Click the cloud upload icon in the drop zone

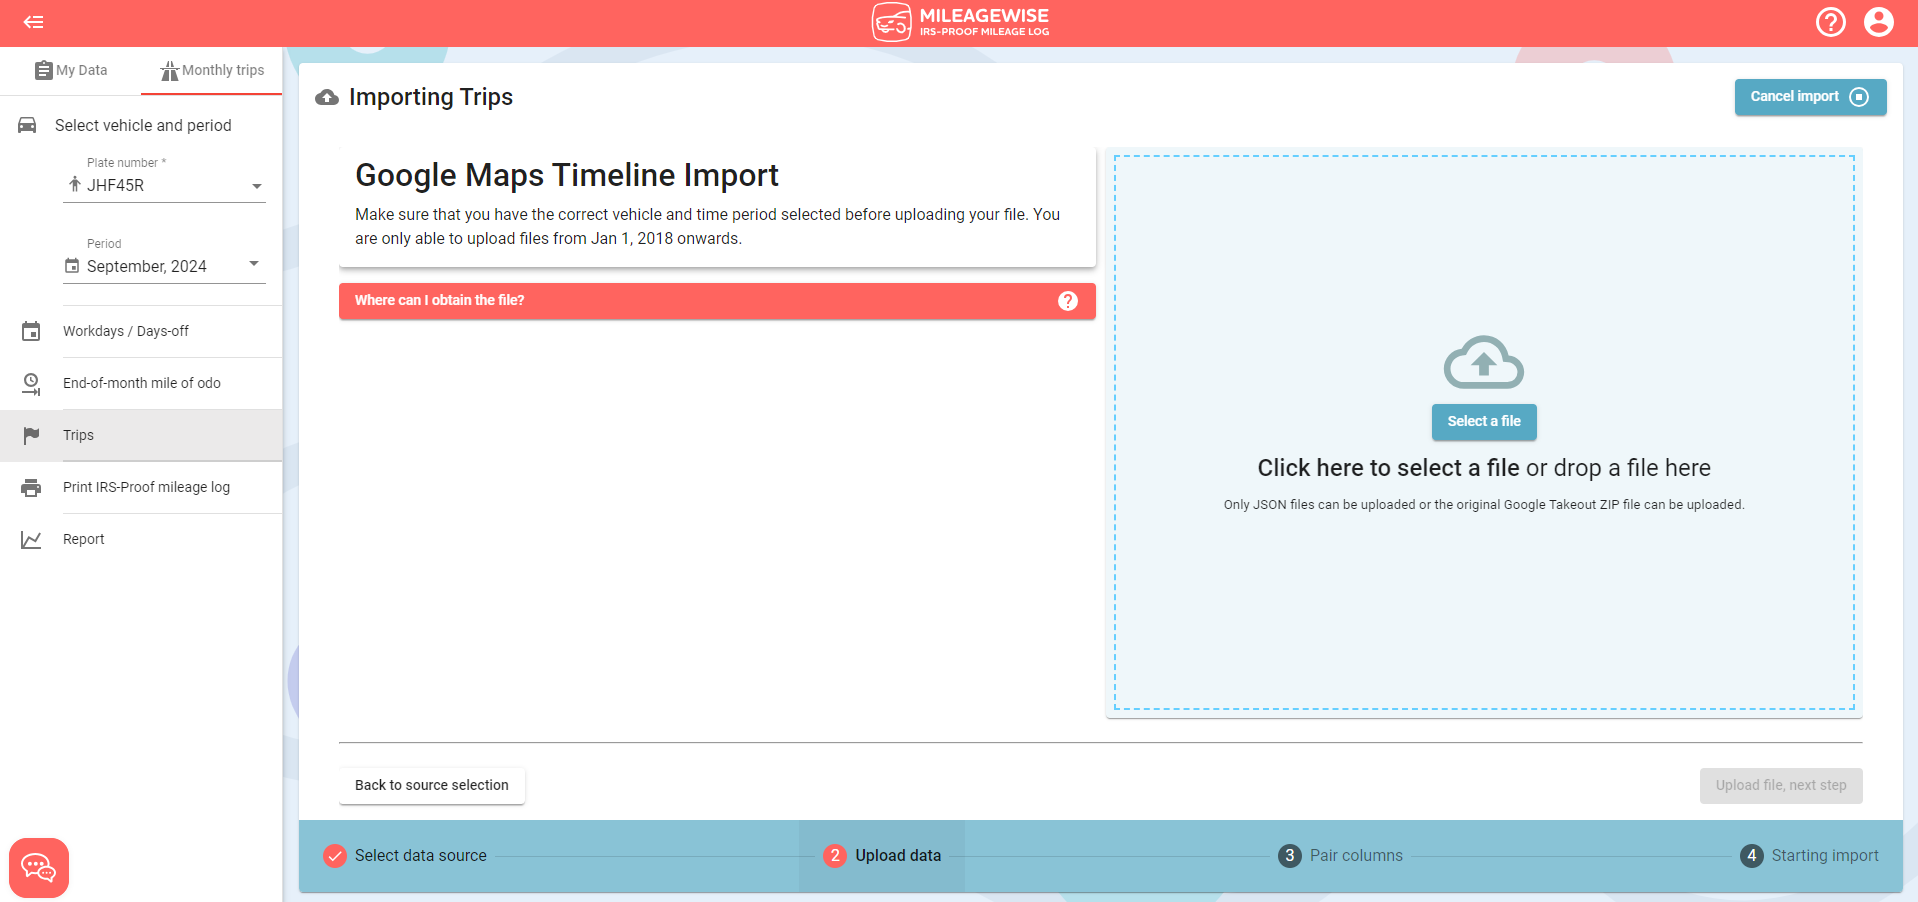pos(1483,362)
